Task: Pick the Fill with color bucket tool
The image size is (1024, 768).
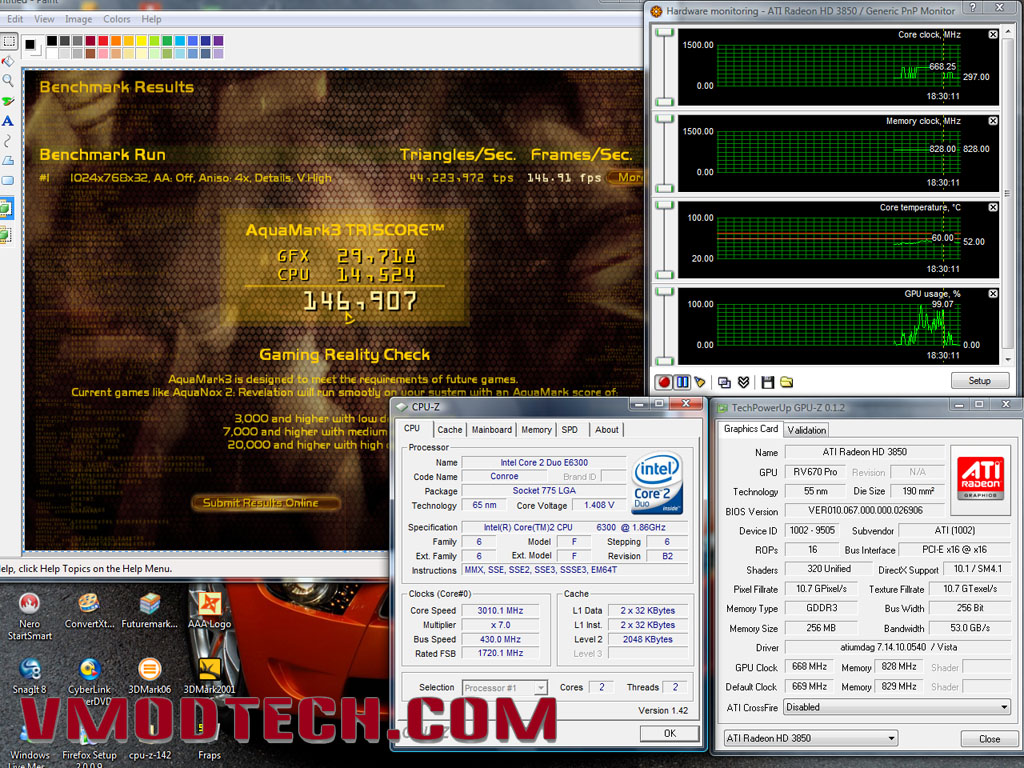Action: (8, 61)
